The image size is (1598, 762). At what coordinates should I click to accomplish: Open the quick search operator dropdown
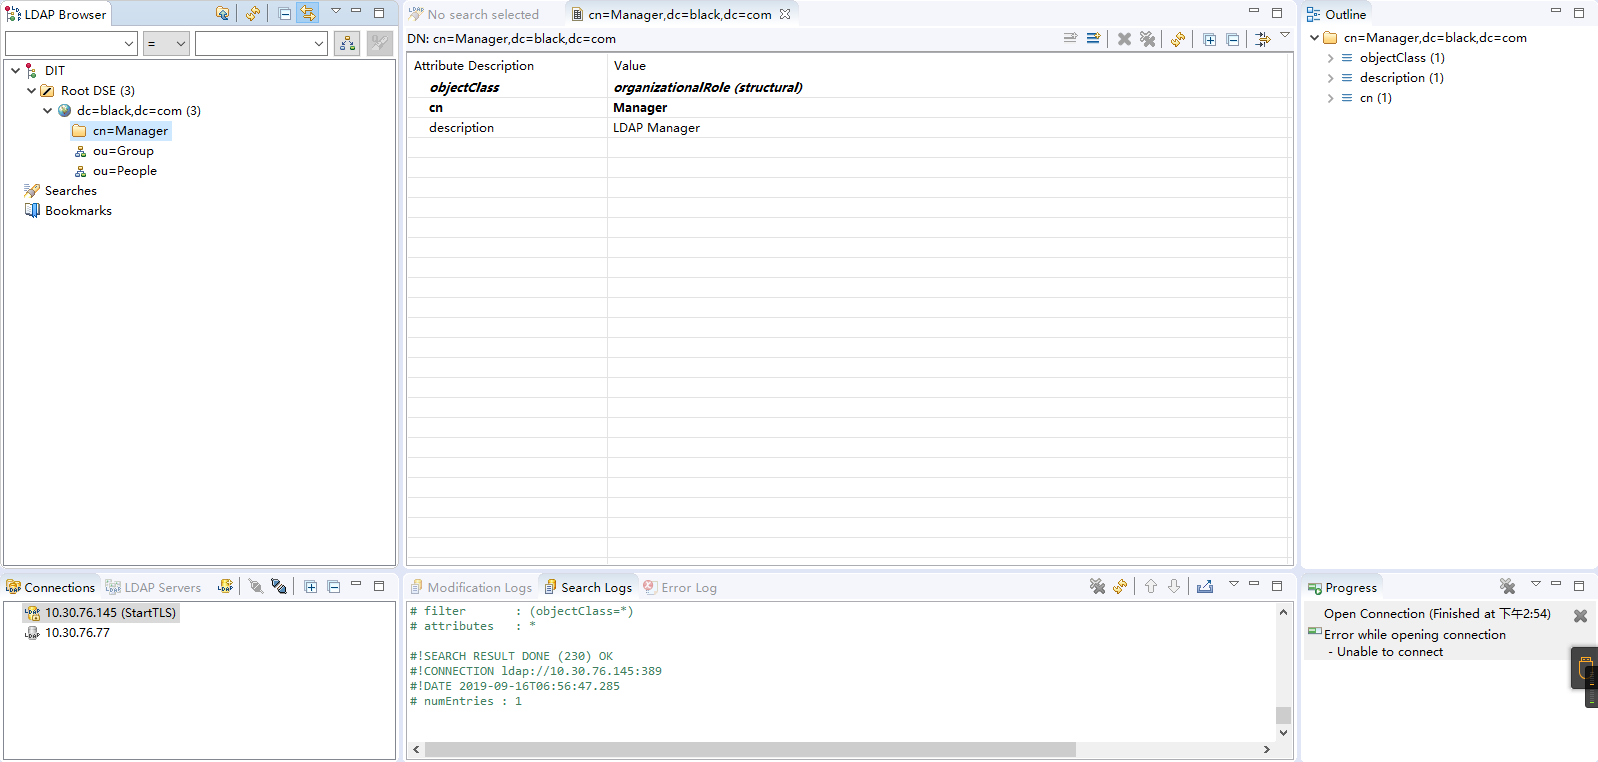(x=166, y=44)
